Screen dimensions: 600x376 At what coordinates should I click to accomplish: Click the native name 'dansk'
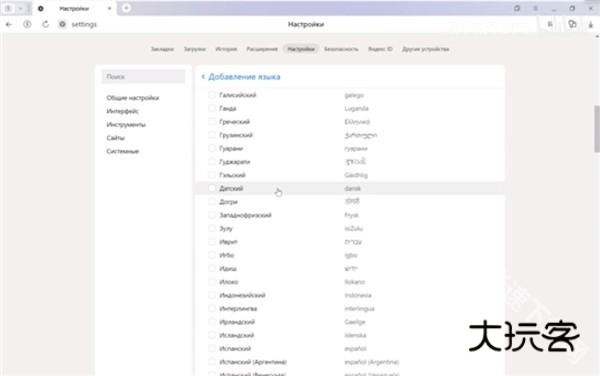[352, 188]
